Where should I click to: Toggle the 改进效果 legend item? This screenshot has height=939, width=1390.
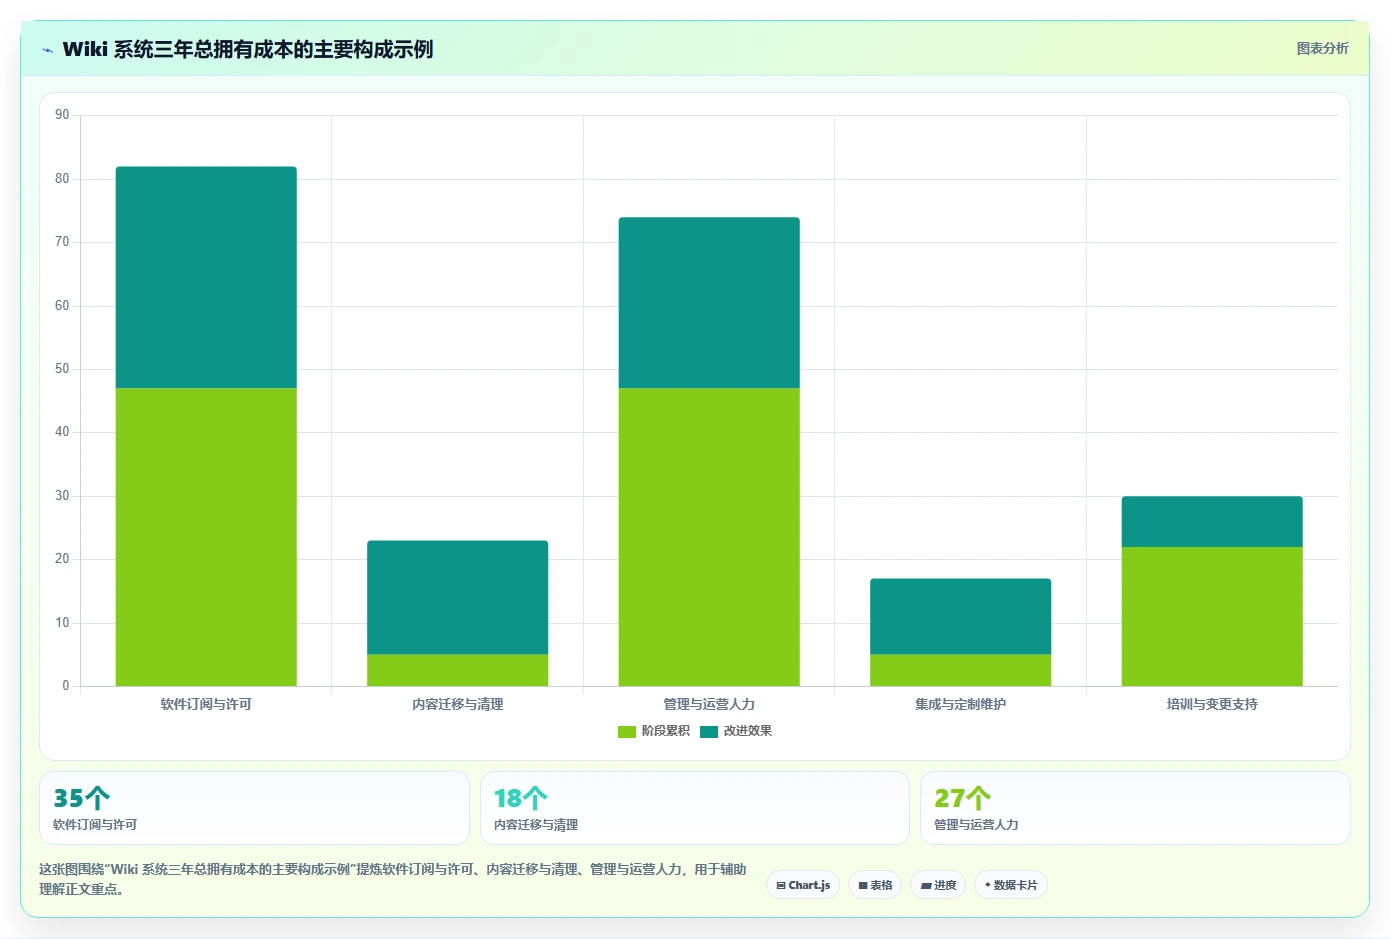[736, 731]
